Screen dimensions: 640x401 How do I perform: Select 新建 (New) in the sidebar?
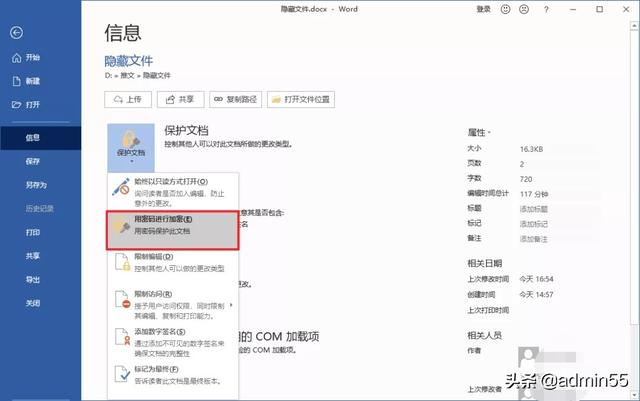click(27, 81)
